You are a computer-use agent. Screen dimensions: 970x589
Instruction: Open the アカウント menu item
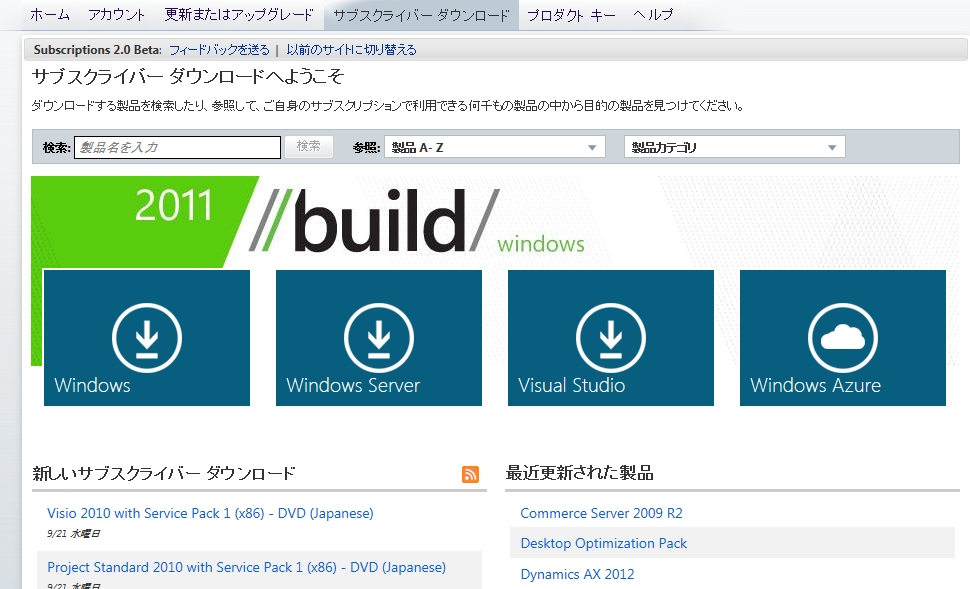point(116,14)
